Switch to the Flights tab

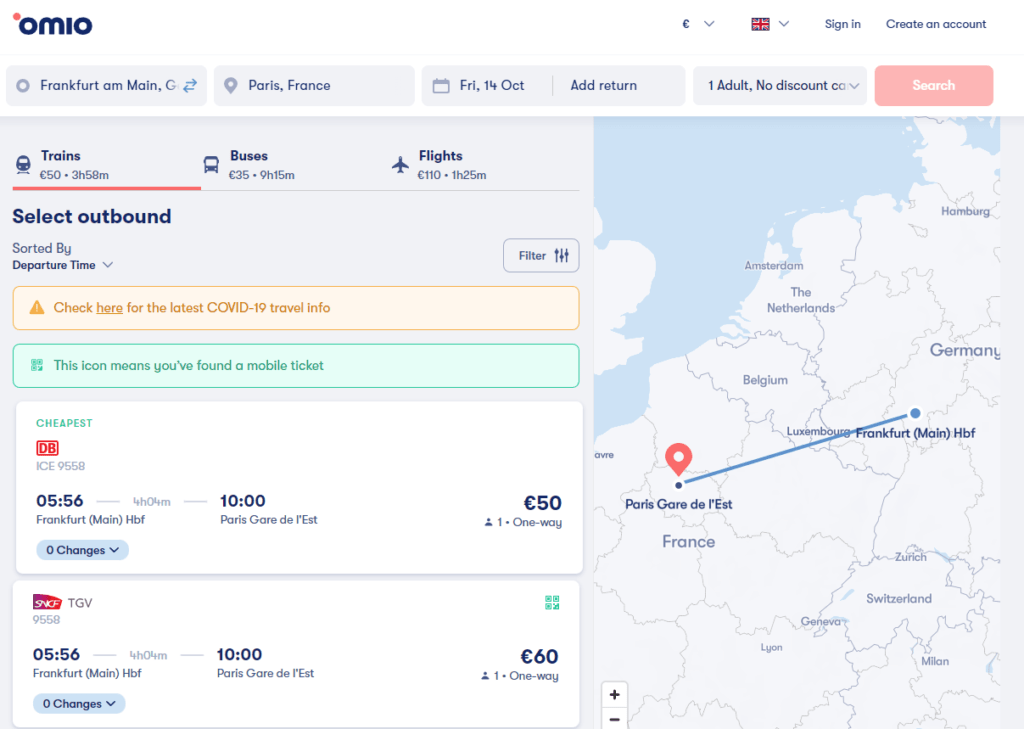click(484, 165)
